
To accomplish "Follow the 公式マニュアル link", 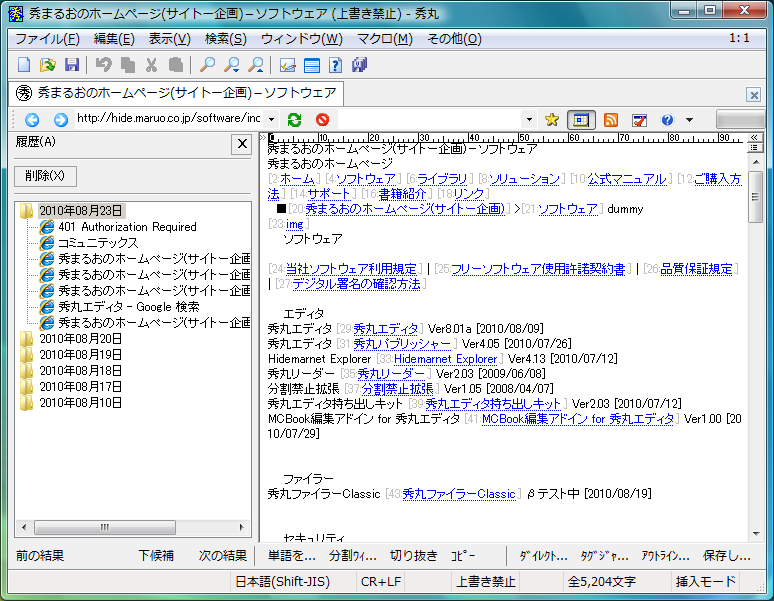I will 626,179.
